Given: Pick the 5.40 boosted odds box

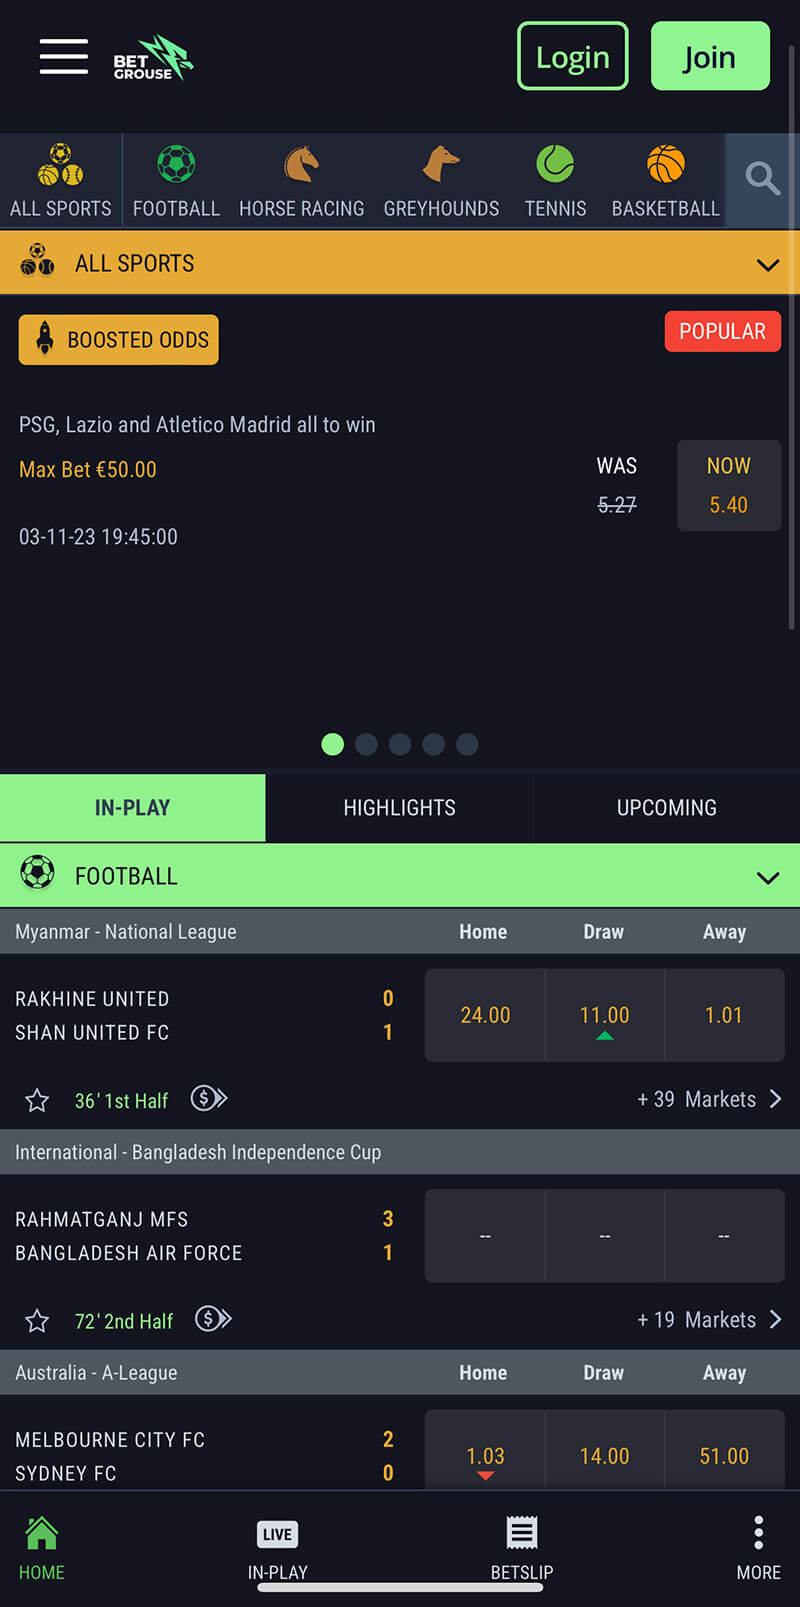Looking at the screenshot, I should (729, 486).
